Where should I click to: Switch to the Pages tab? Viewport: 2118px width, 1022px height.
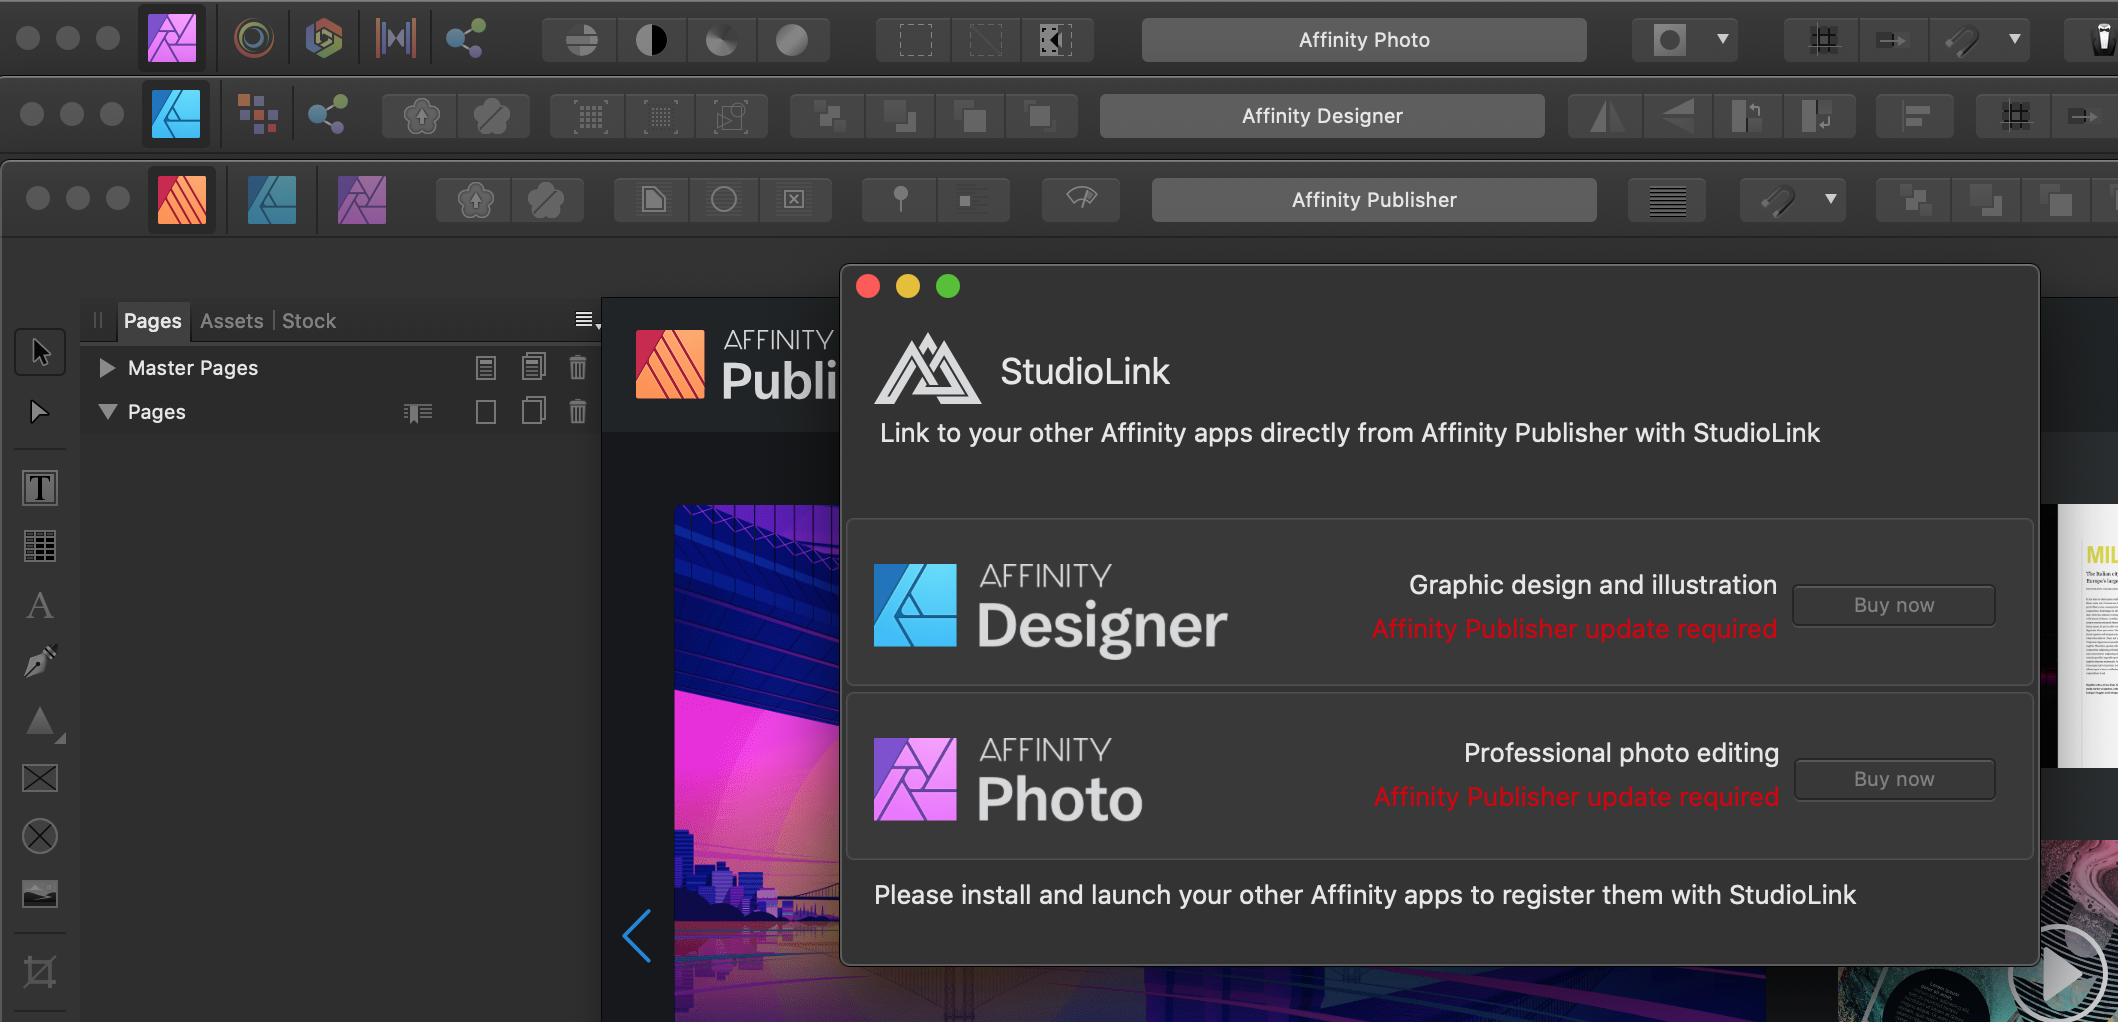[x=152, y=321]
